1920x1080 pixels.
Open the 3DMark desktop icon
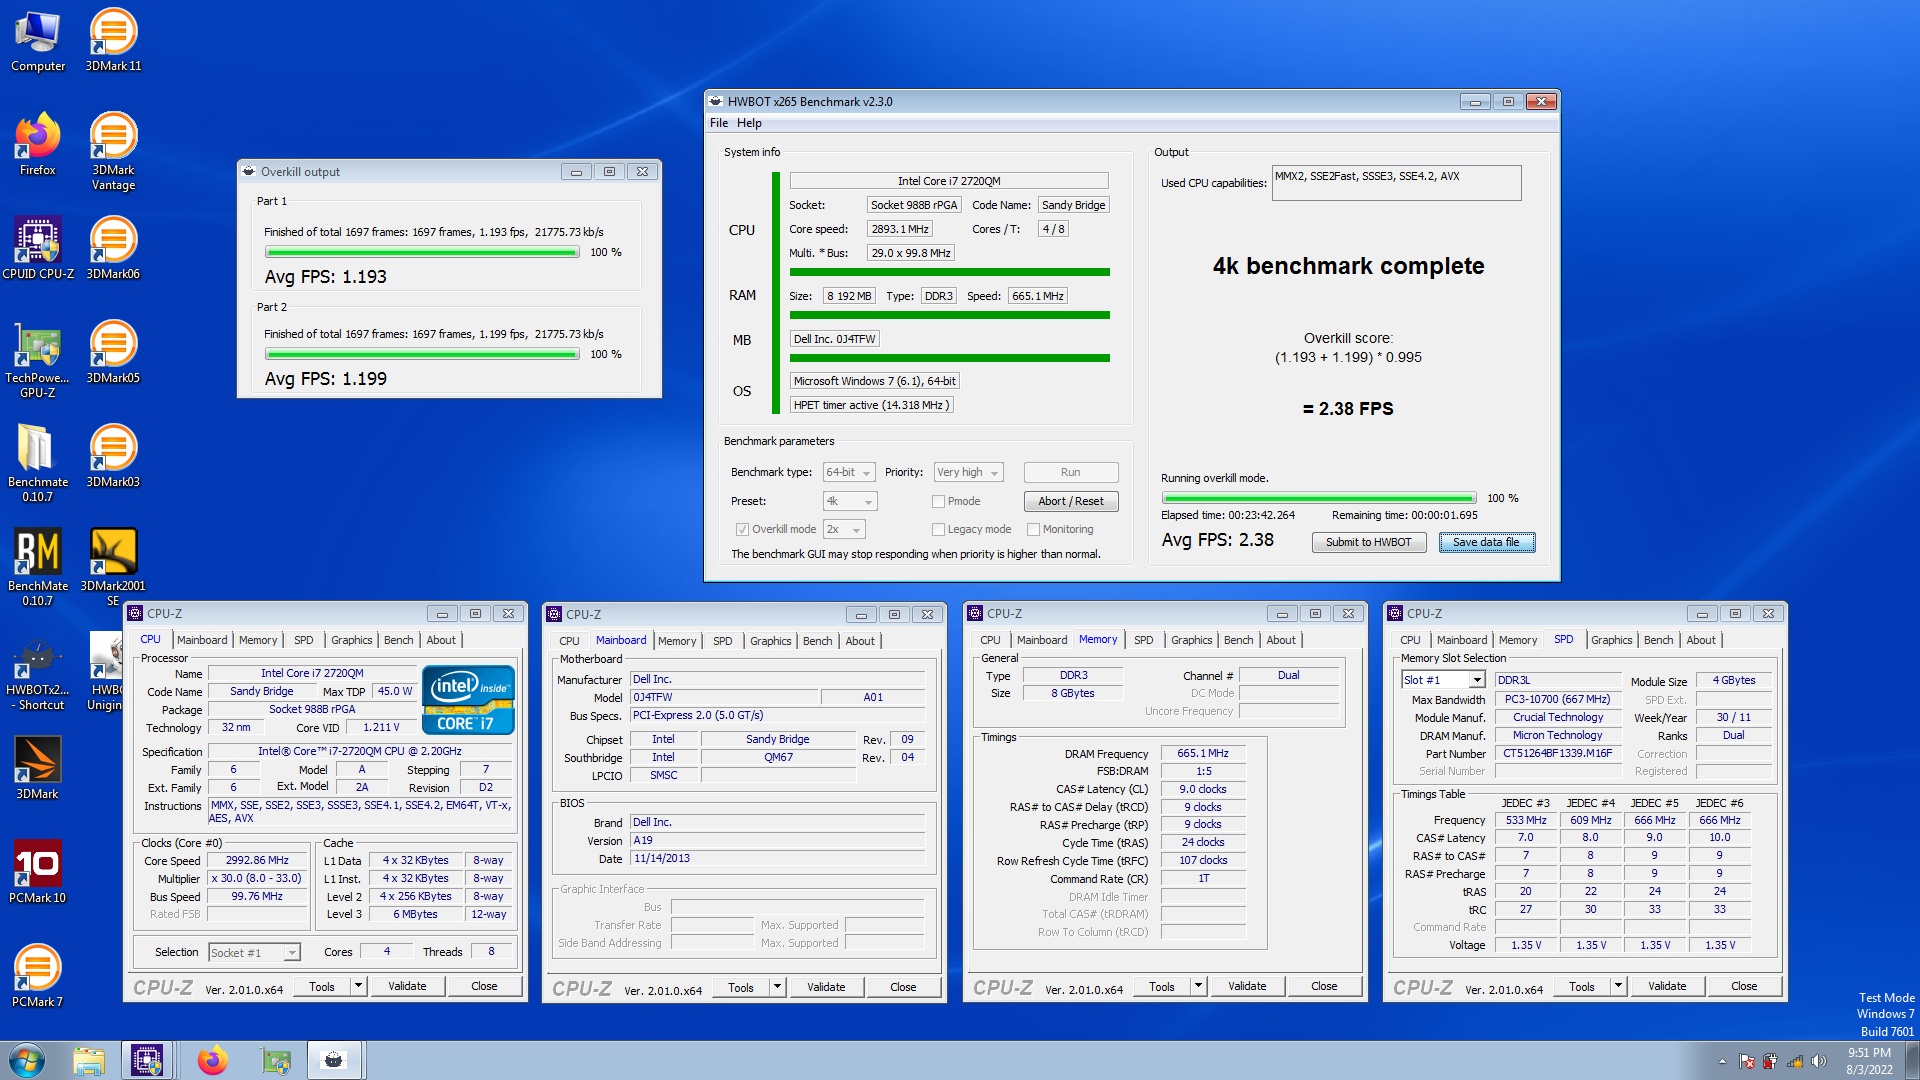(38, 768)
